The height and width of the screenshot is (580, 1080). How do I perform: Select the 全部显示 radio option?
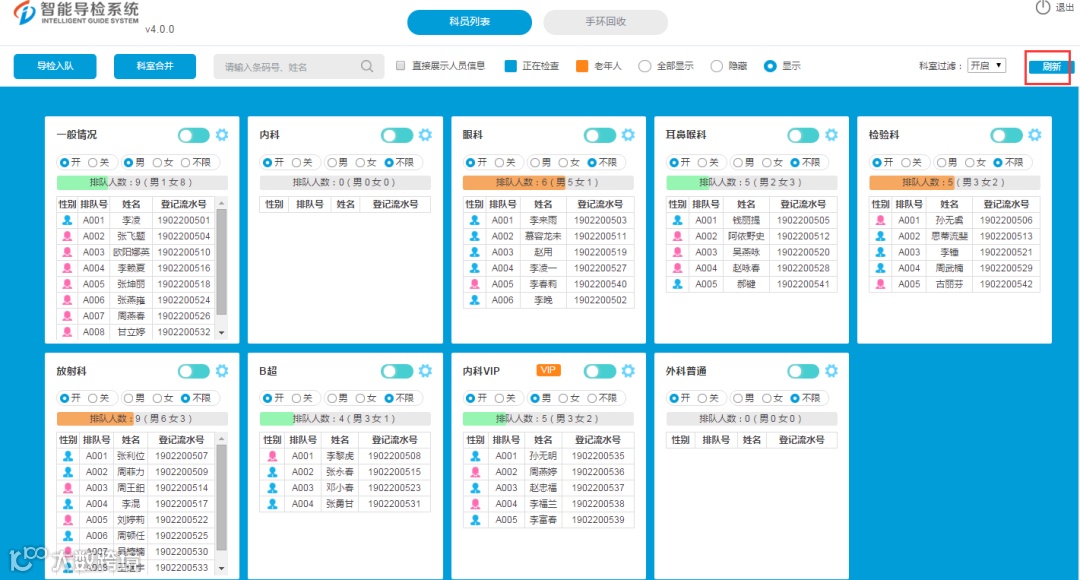645,66
